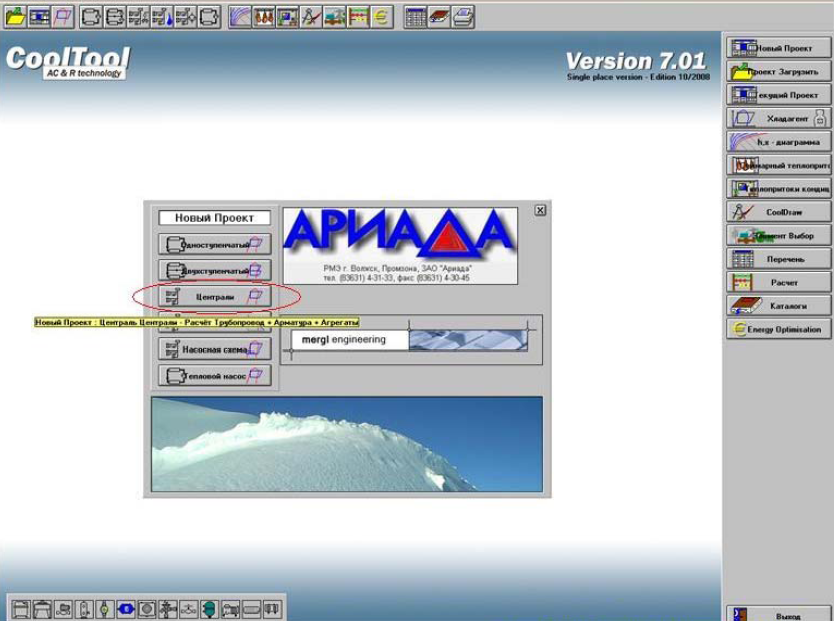Click the table grid list toolbar icon
Image resolution: width=834 pixels, height=621 pixels.
pos(415,17)
